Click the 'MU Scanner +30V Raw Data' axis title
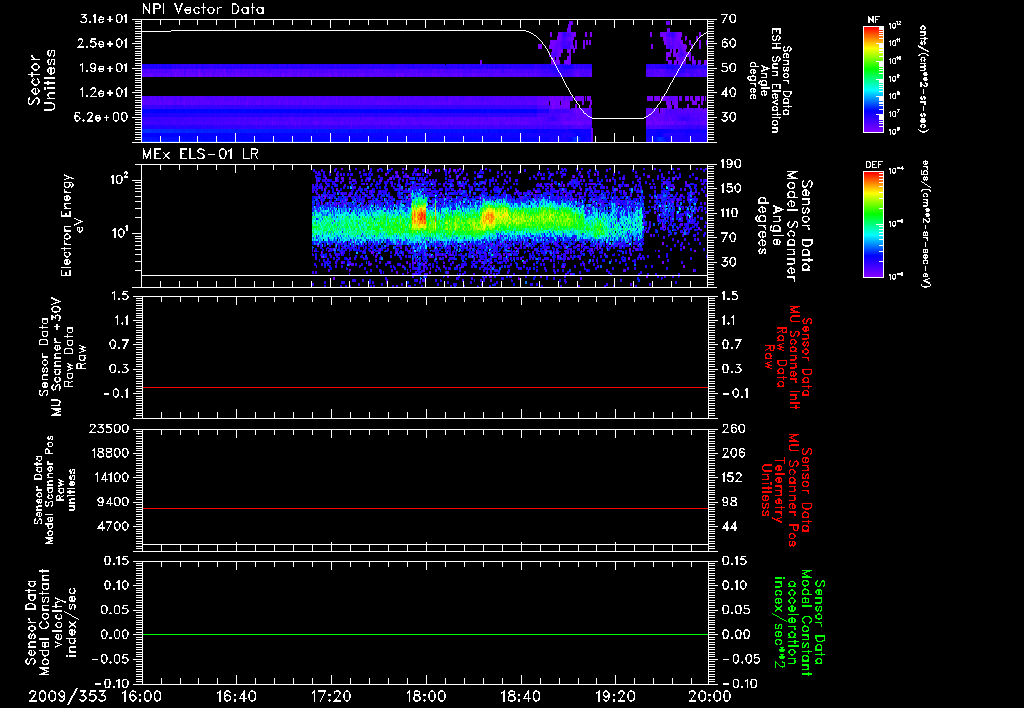This screenshot has height=708, width=1024. pyautogui.click(x=62, y=358)
